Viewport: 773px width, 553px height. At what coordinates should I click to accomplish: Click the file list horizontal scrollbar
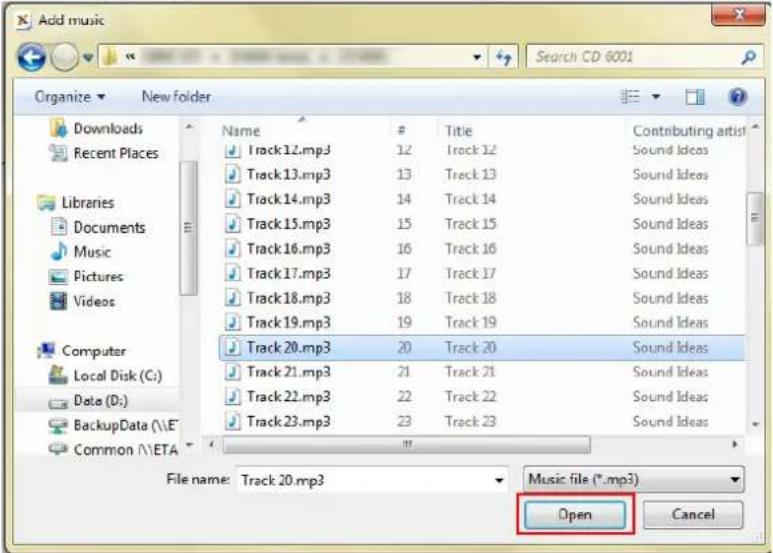coord(407,445)
